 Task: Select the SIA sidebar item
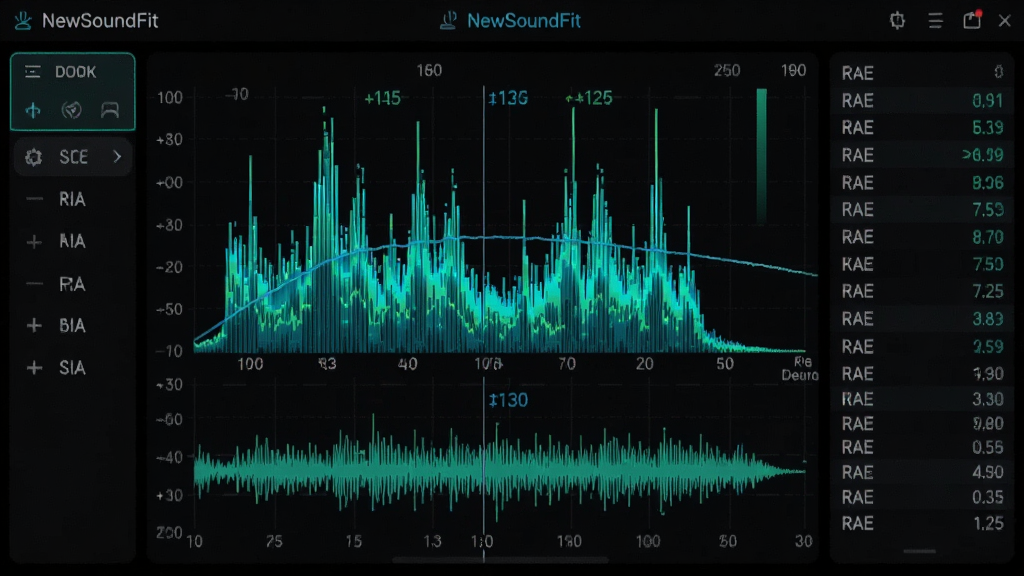tap(72, 368)
